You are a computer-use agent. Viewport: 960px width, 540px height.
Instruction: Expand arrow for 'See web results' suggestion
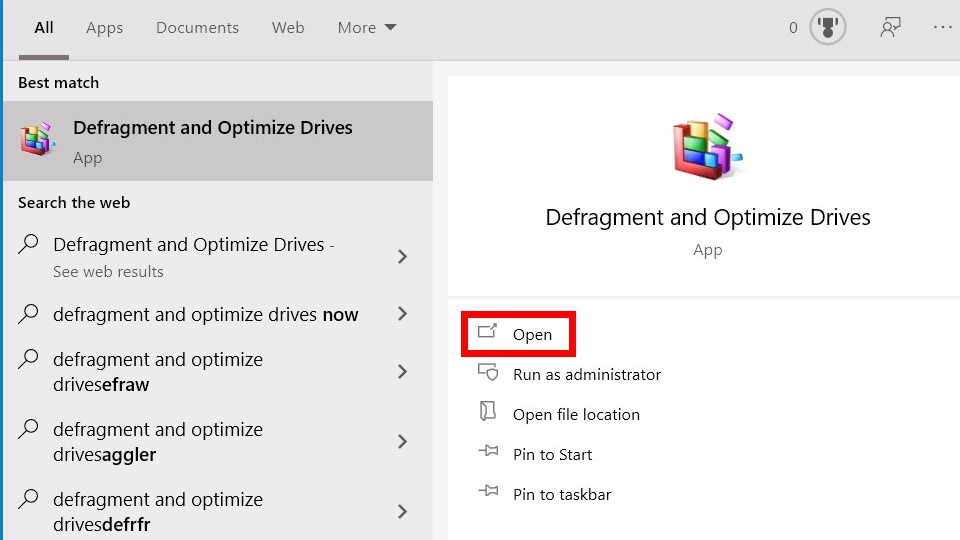pyautogui.click(x=402, y=257)
